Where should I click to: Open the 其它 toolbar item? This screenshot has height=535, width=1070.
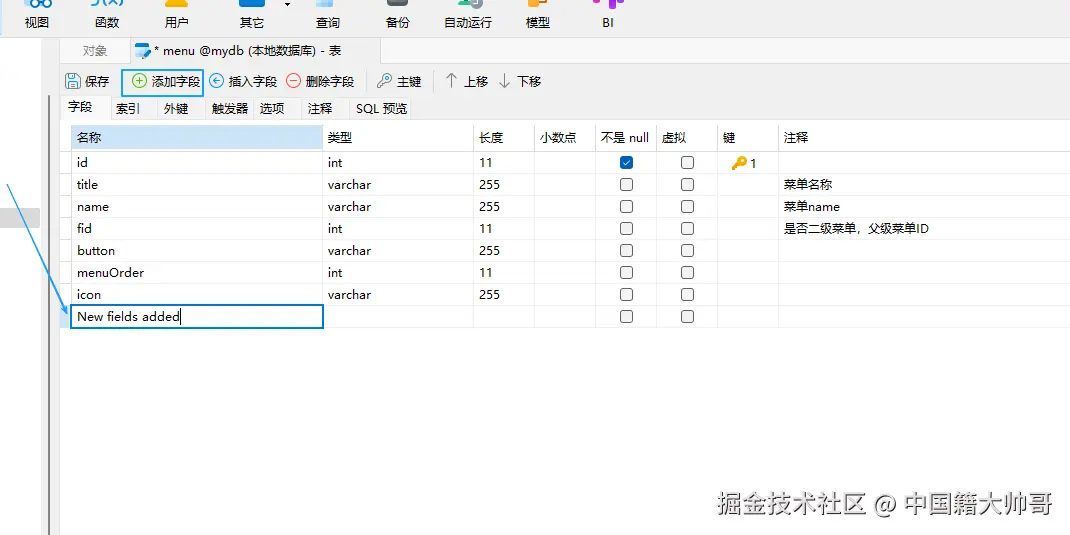click(251, 15)
